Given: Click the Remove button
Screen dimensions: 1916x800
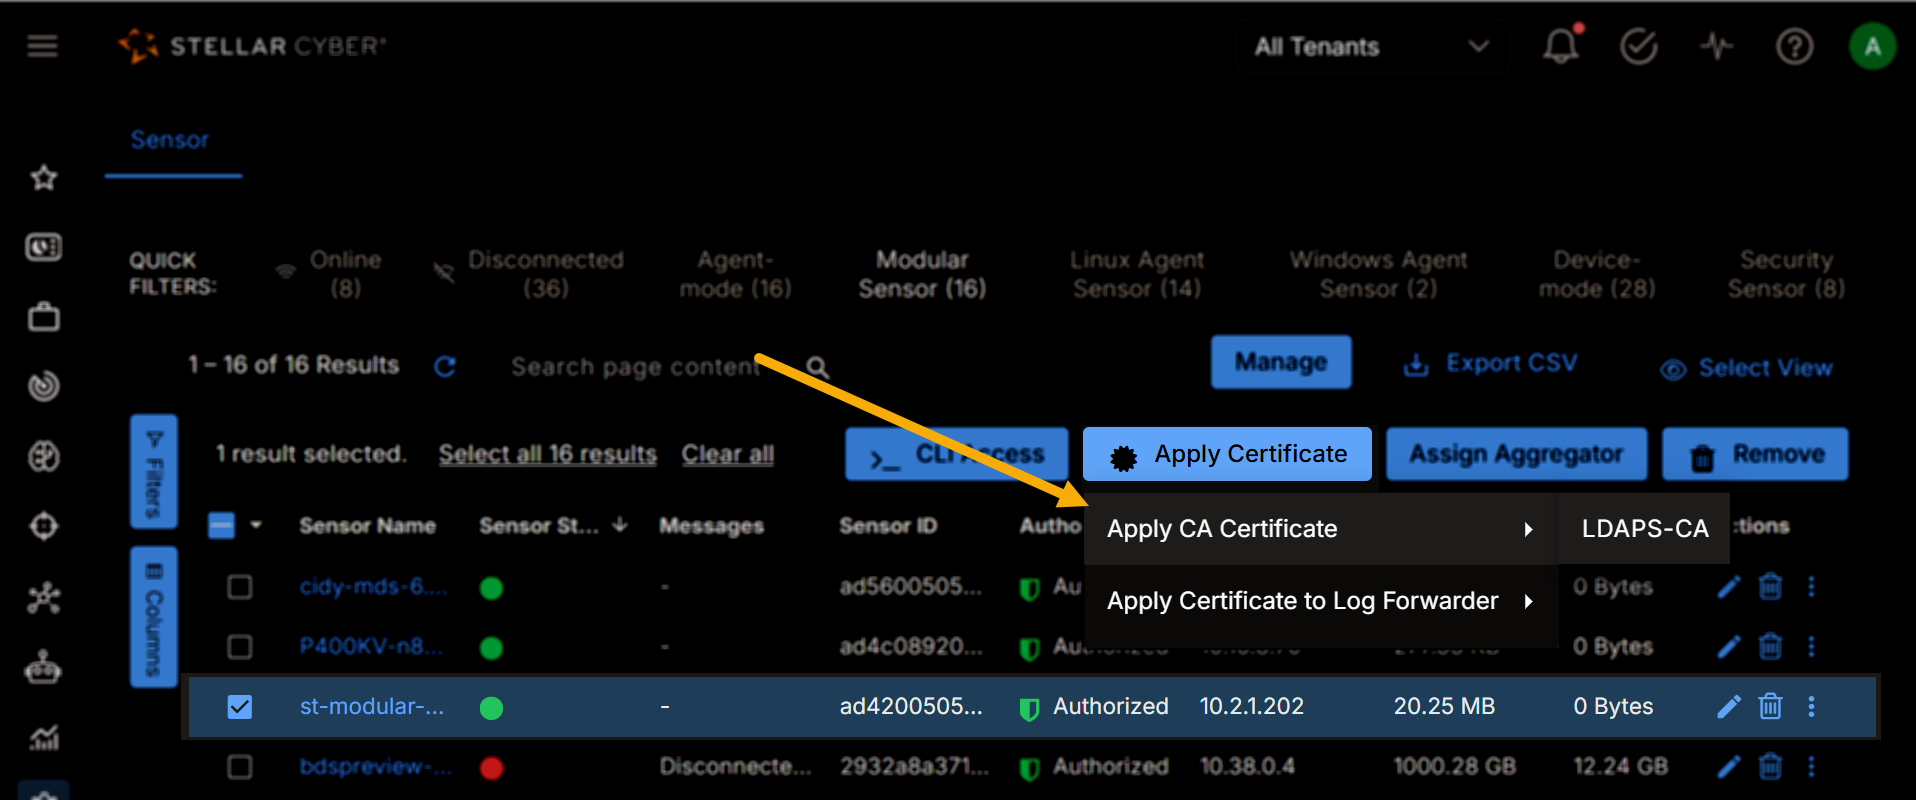Looking at the screenshot, I should point(1755,454).
